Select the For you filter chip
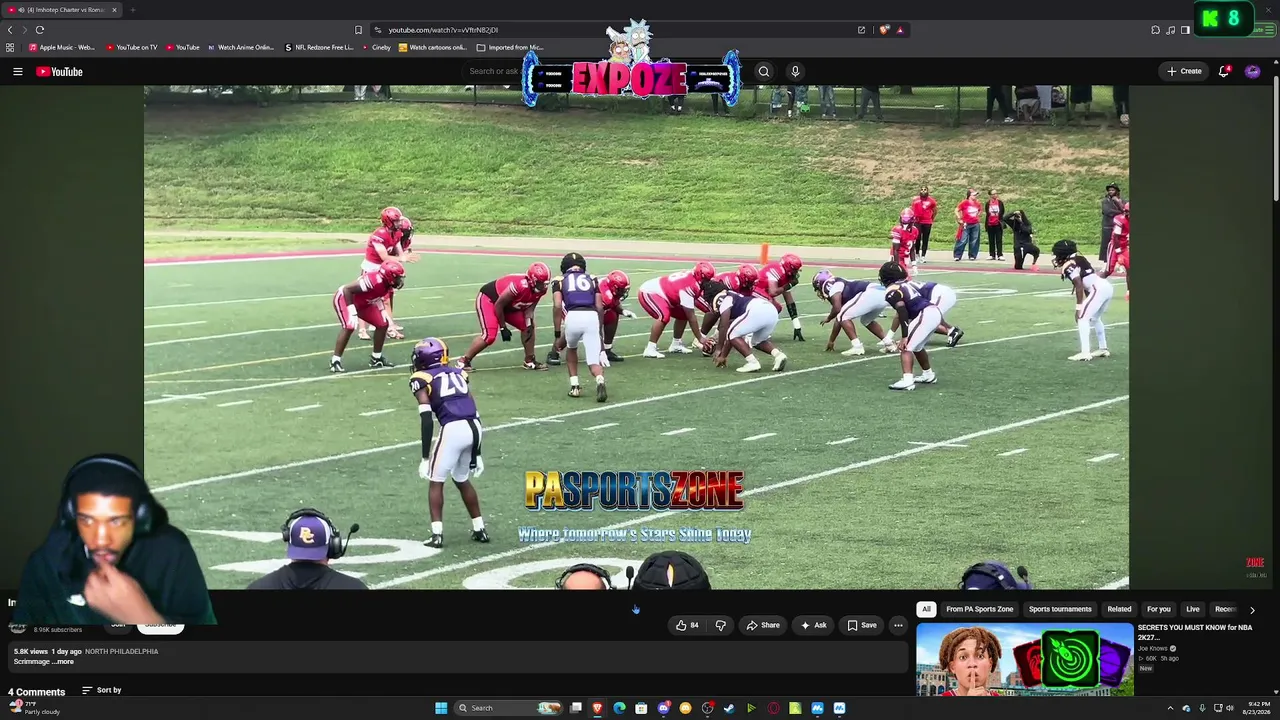Screen dimensions: 1280x720 [x=1159, y=609]
